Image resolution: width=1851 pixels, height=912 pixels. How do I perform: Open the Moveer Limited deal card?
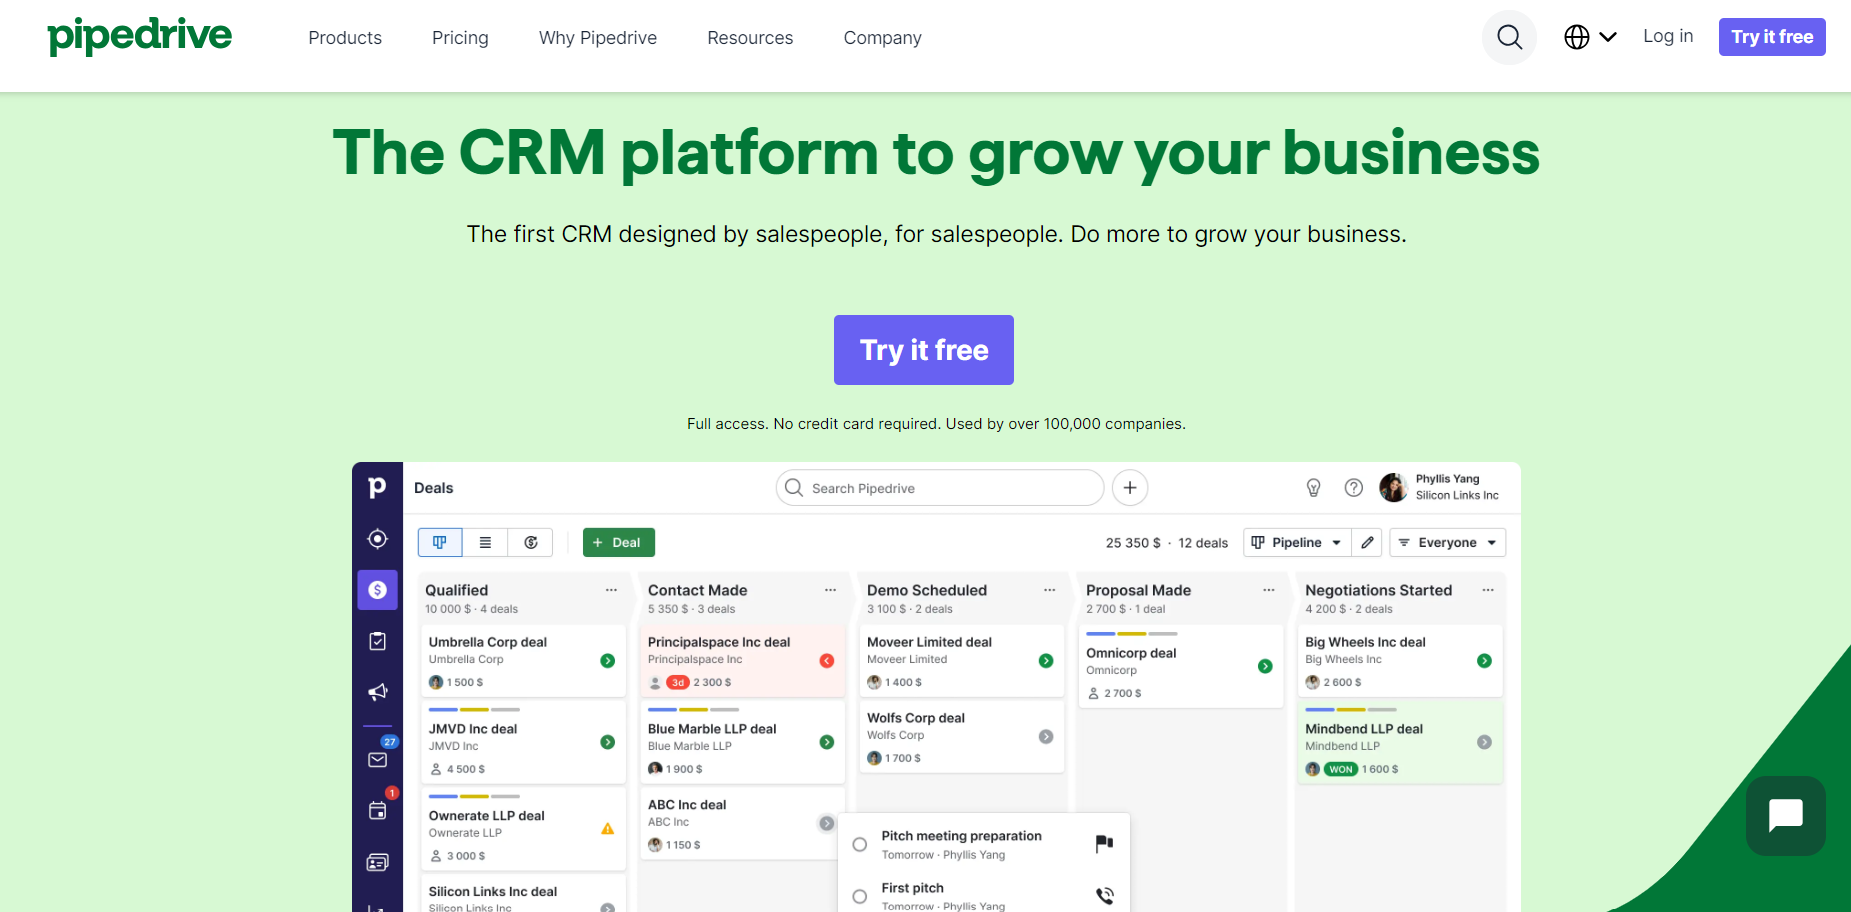pyautogui.click(x=961, y=660)
